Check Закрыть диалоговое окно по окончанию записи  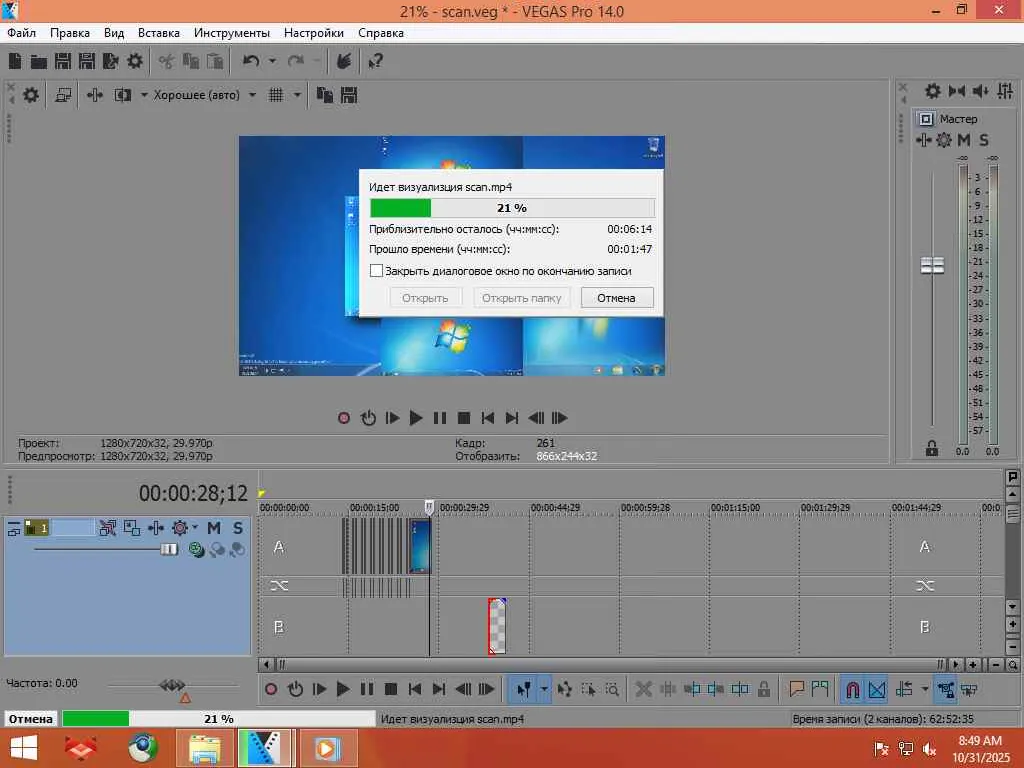[x=376, y=270]
